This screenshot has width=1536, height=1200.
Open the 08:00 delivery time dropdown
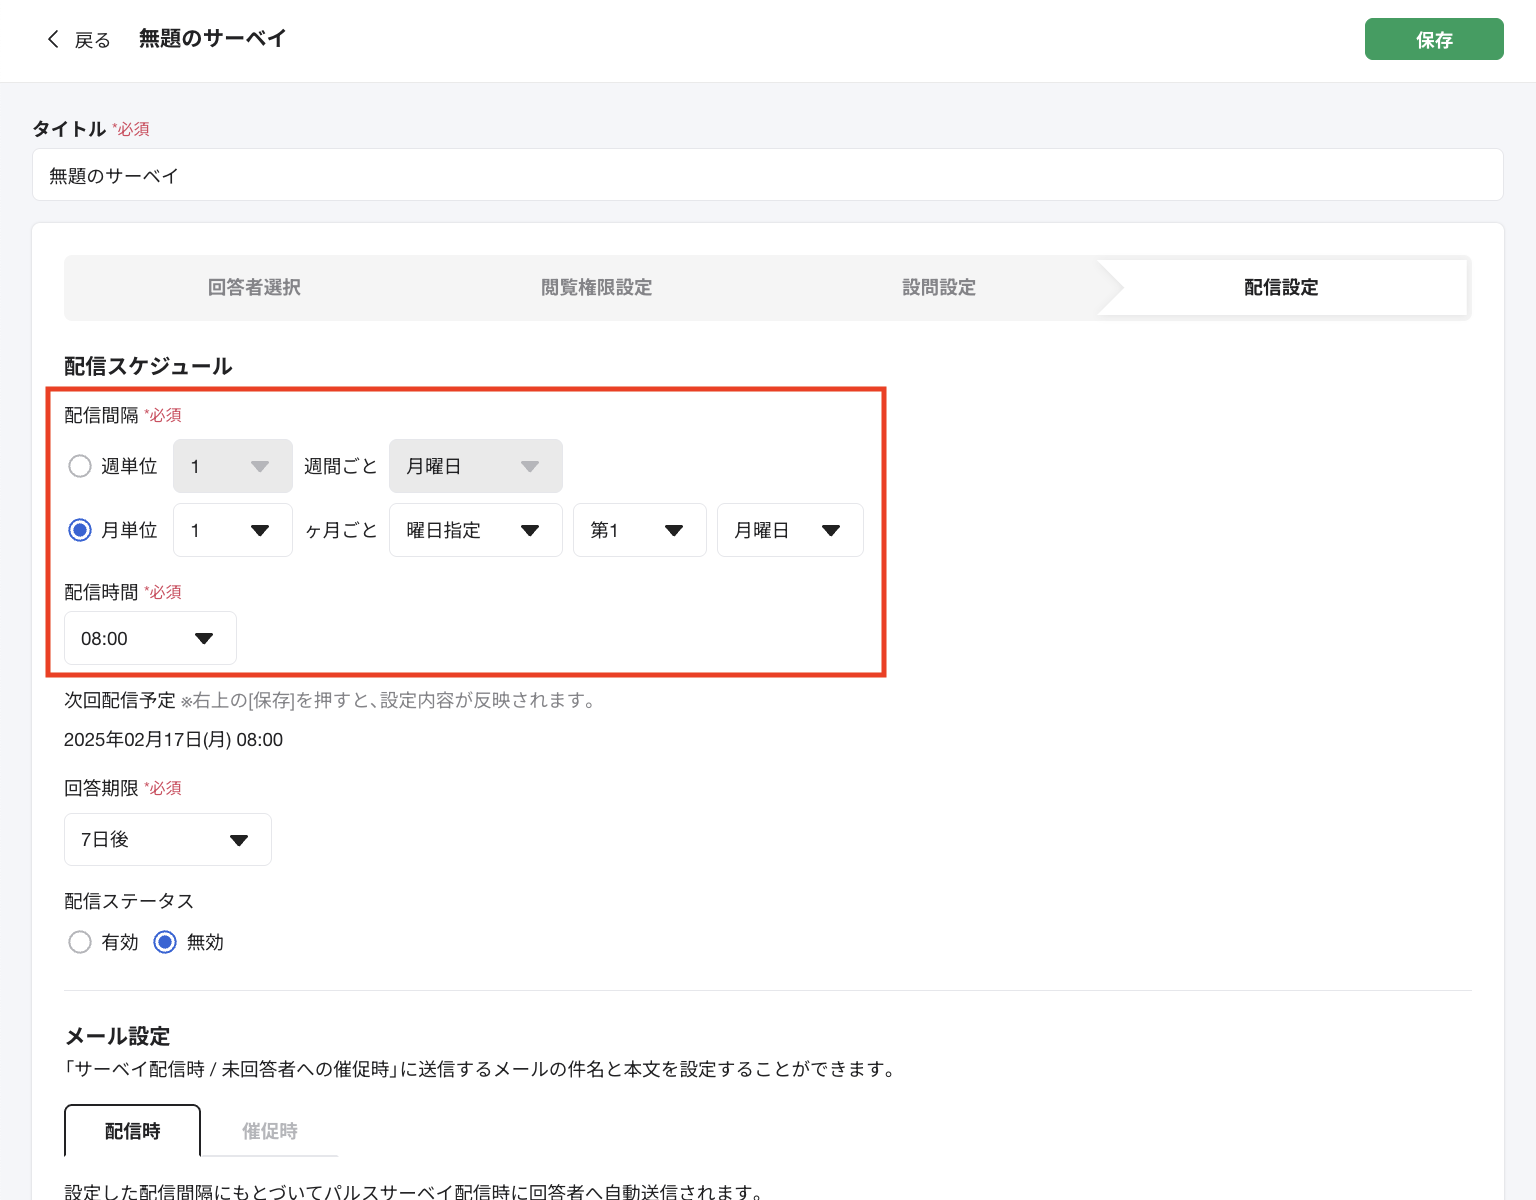coord(149,638)
